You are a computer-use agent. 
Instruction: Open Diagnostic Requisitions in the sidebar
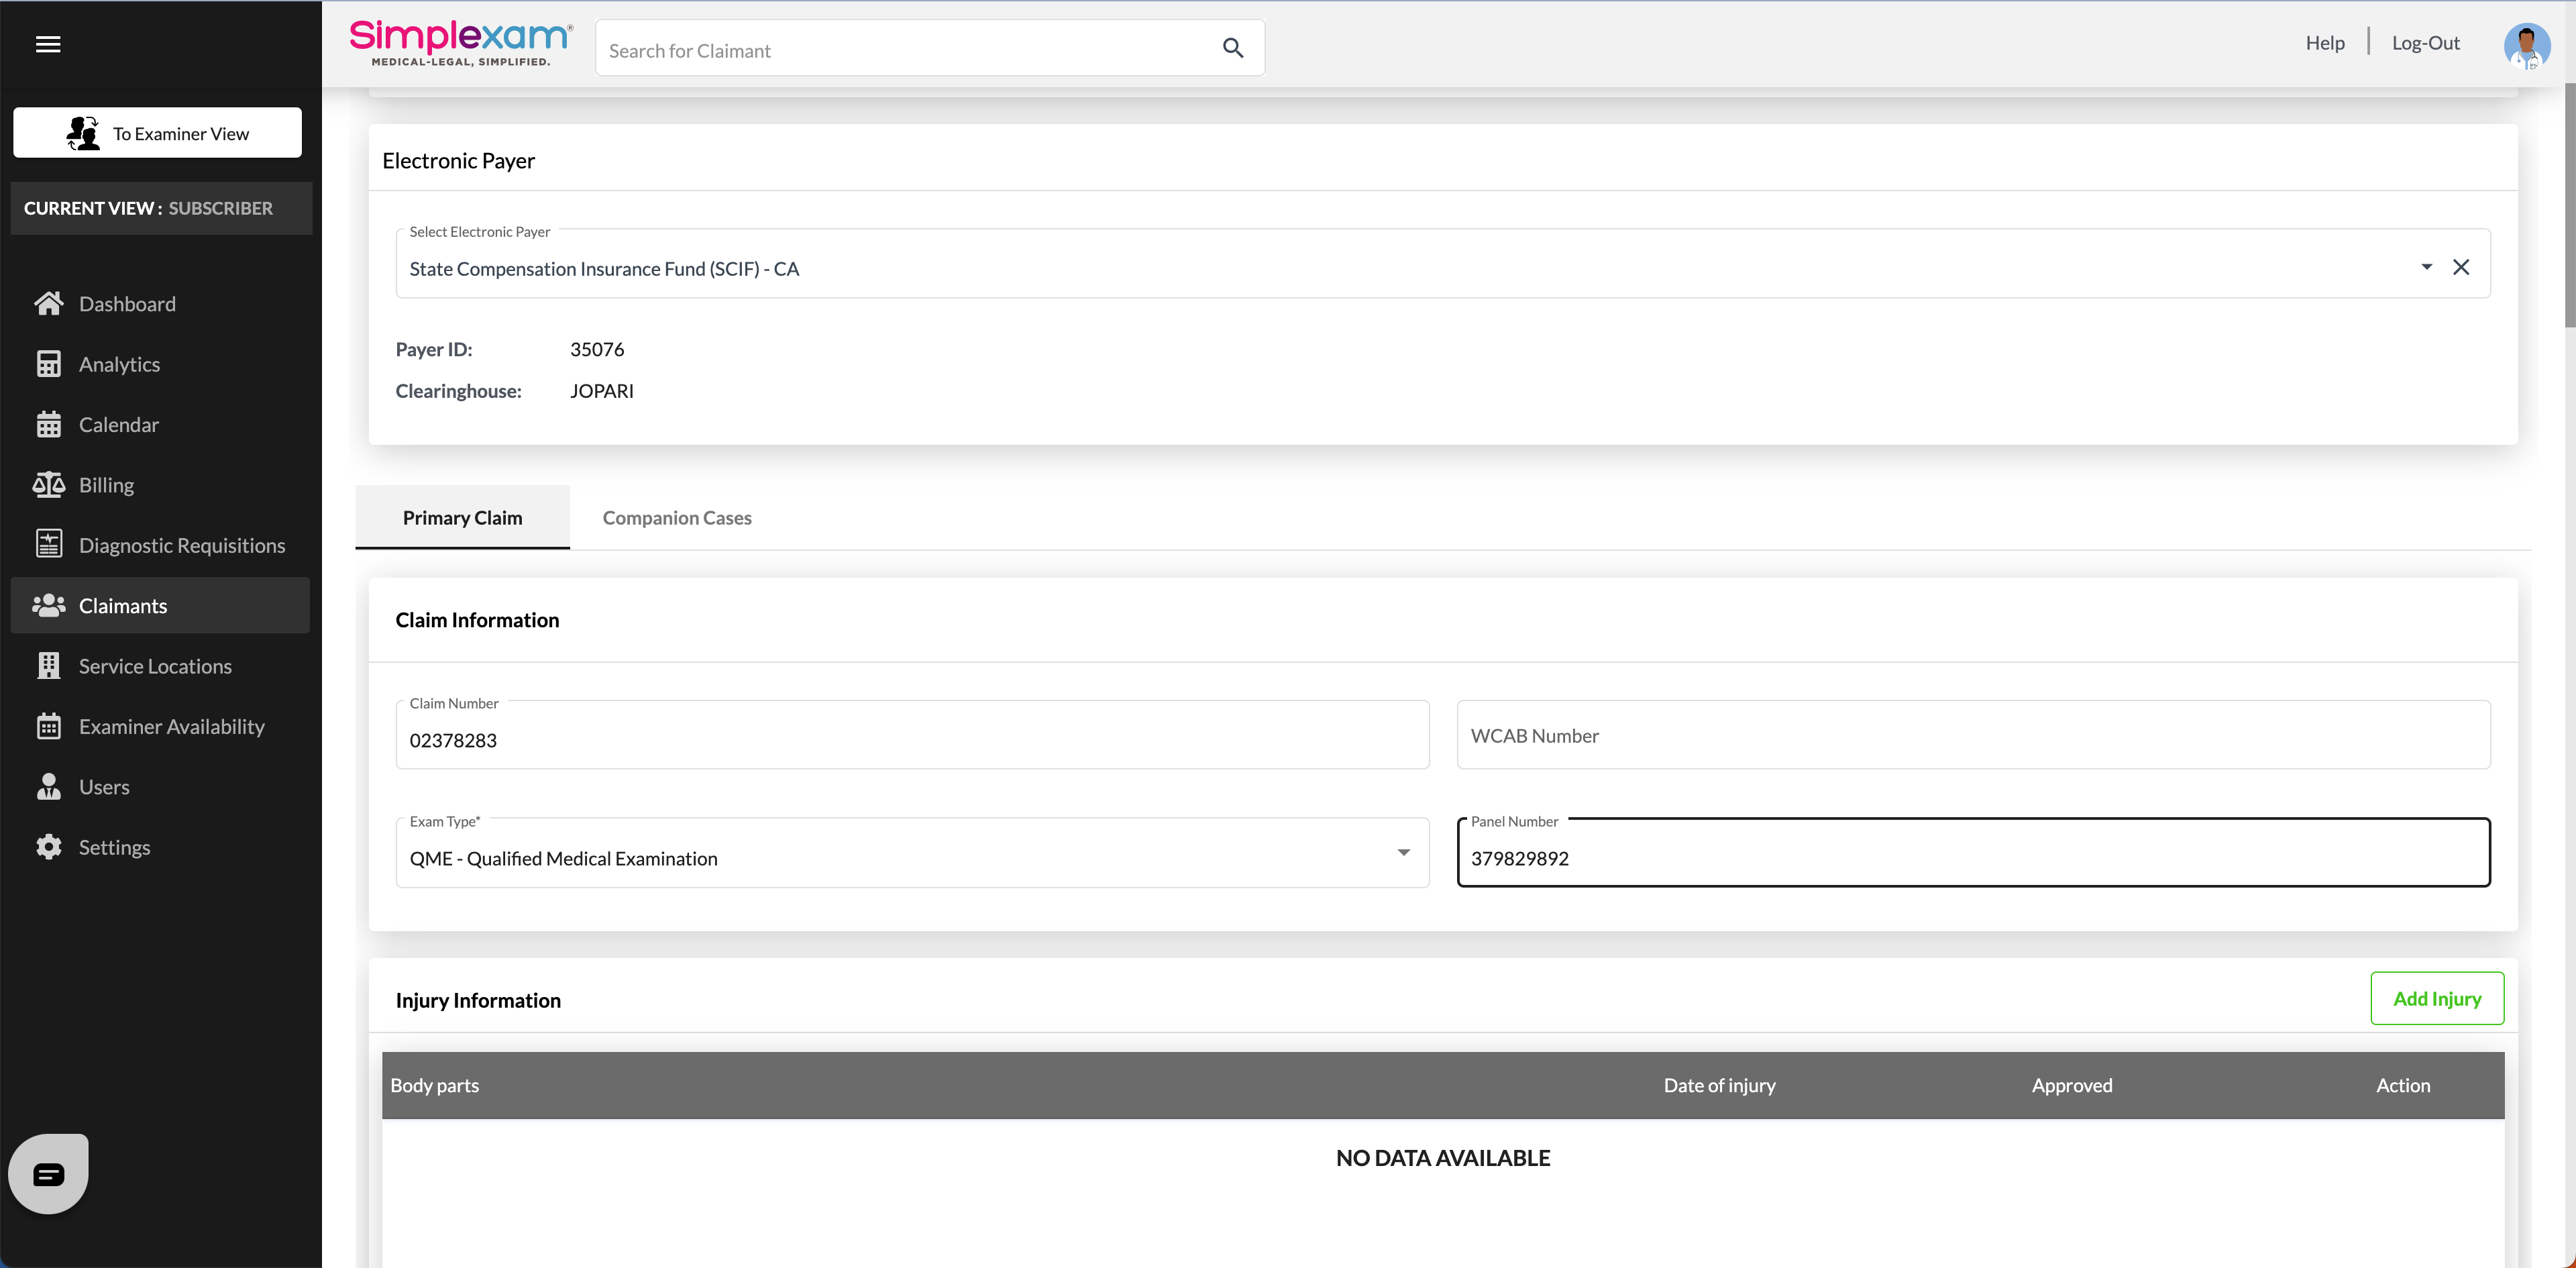click(x=181, y=545)
